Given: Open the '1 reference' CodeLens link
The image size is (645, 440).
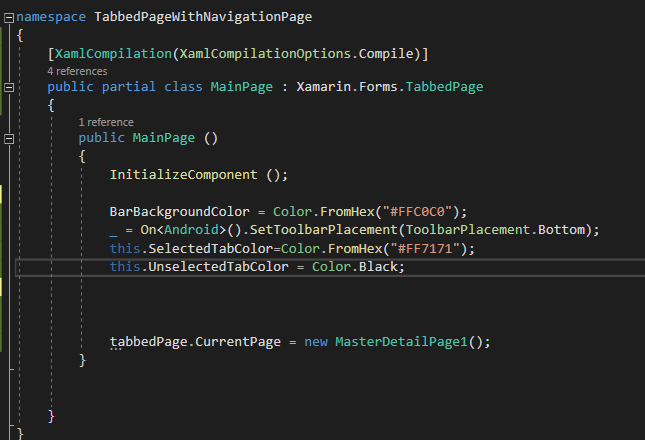Looking at the screenshot, I should [x=106, y=123].
